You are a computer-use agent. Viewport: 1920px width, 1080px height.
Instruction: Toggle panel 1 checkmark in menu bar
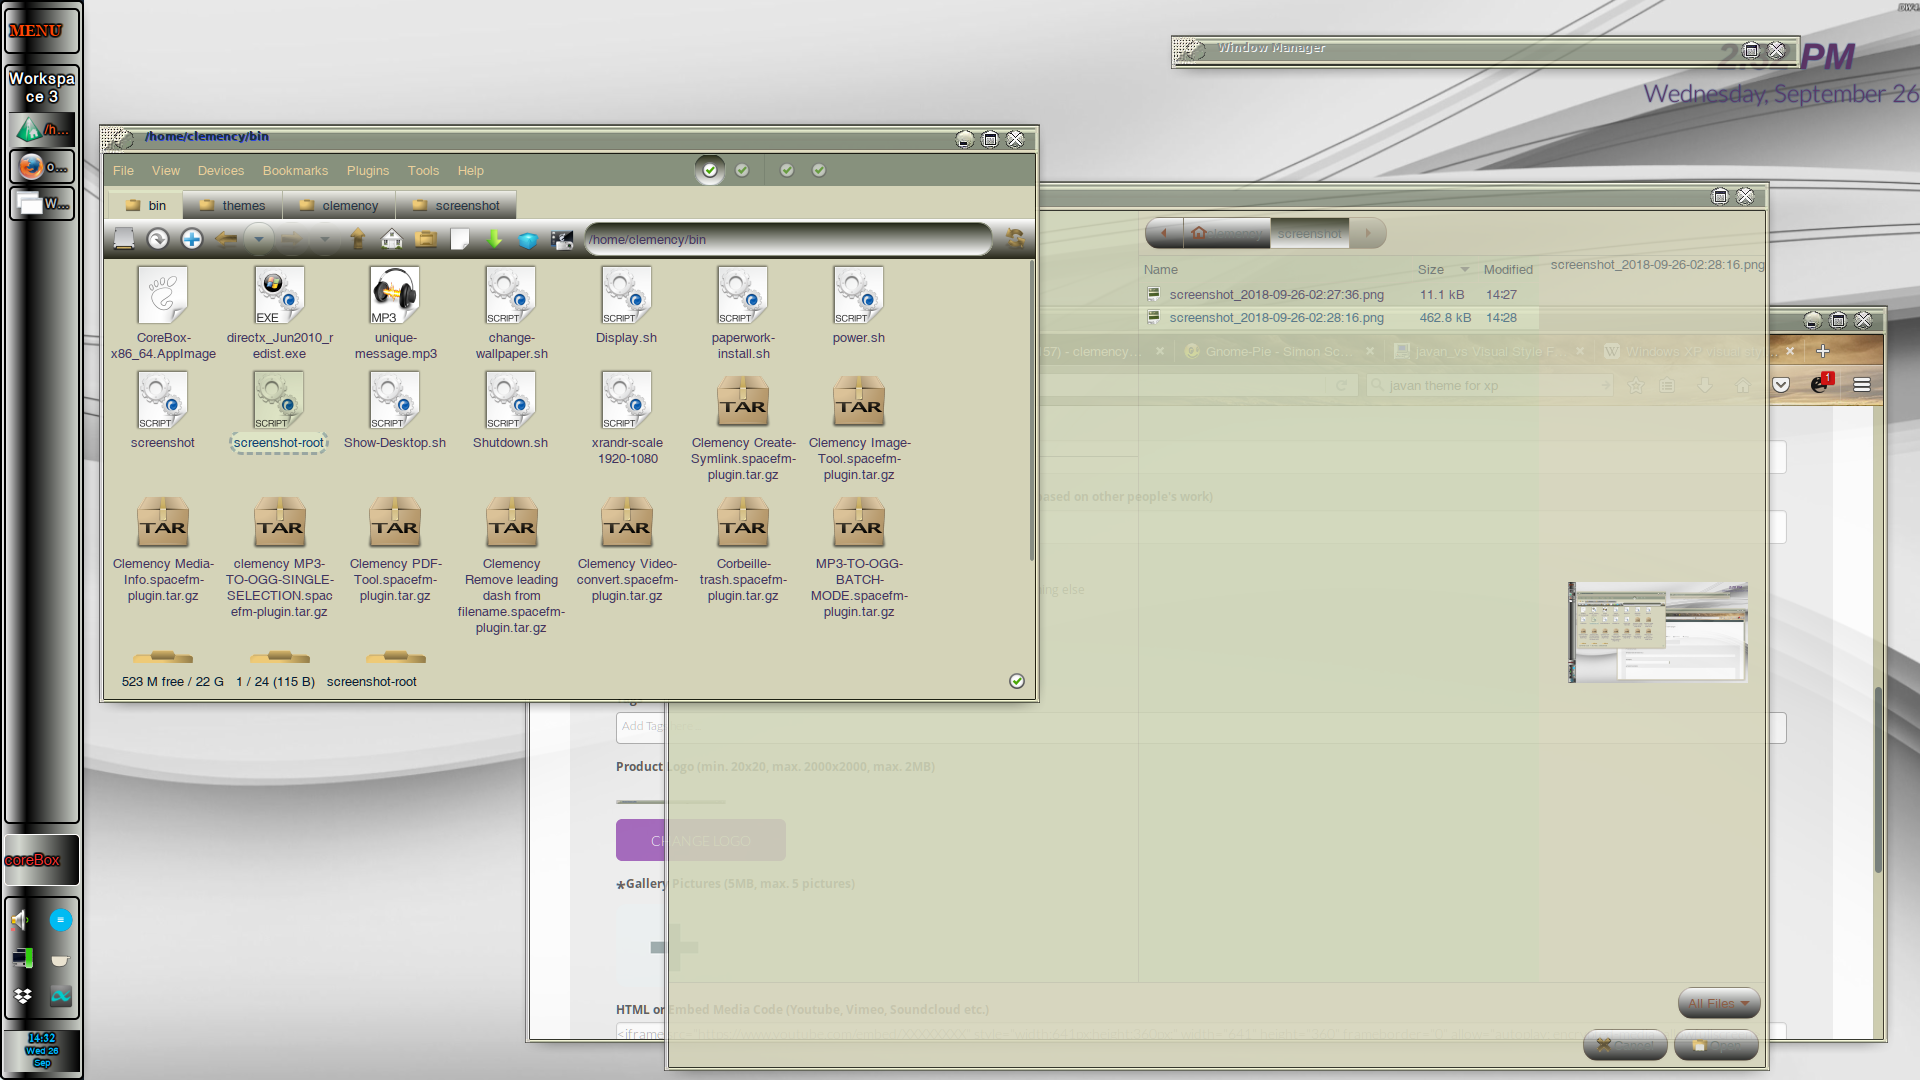[x=710, y=171]
